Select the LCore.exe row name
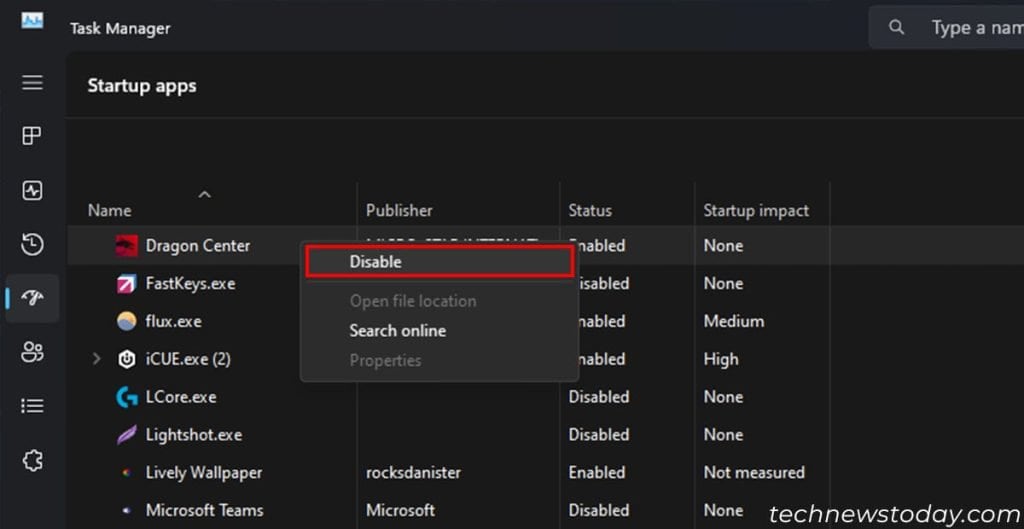 click(x=181, y=397)
